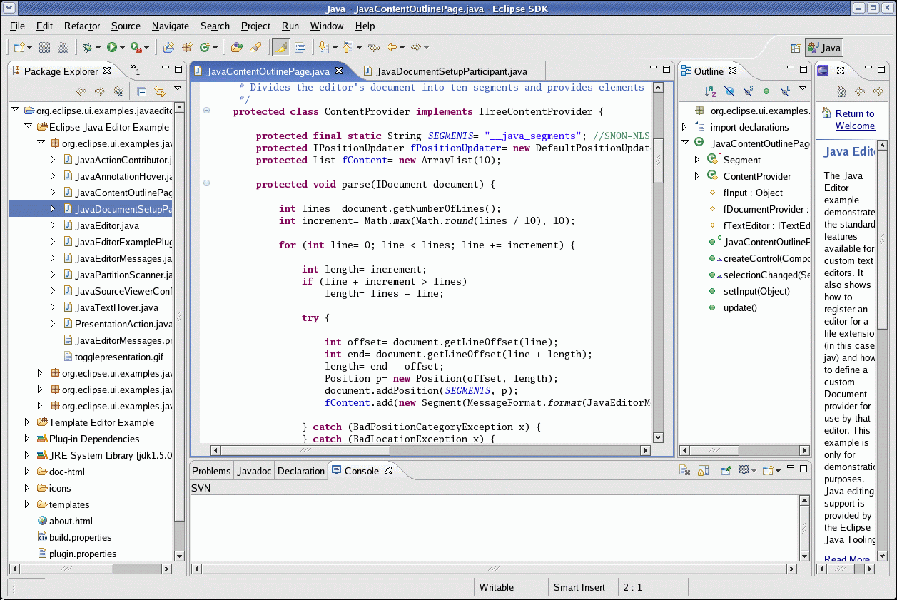Switch to the Problems tab

click(211, 471)
